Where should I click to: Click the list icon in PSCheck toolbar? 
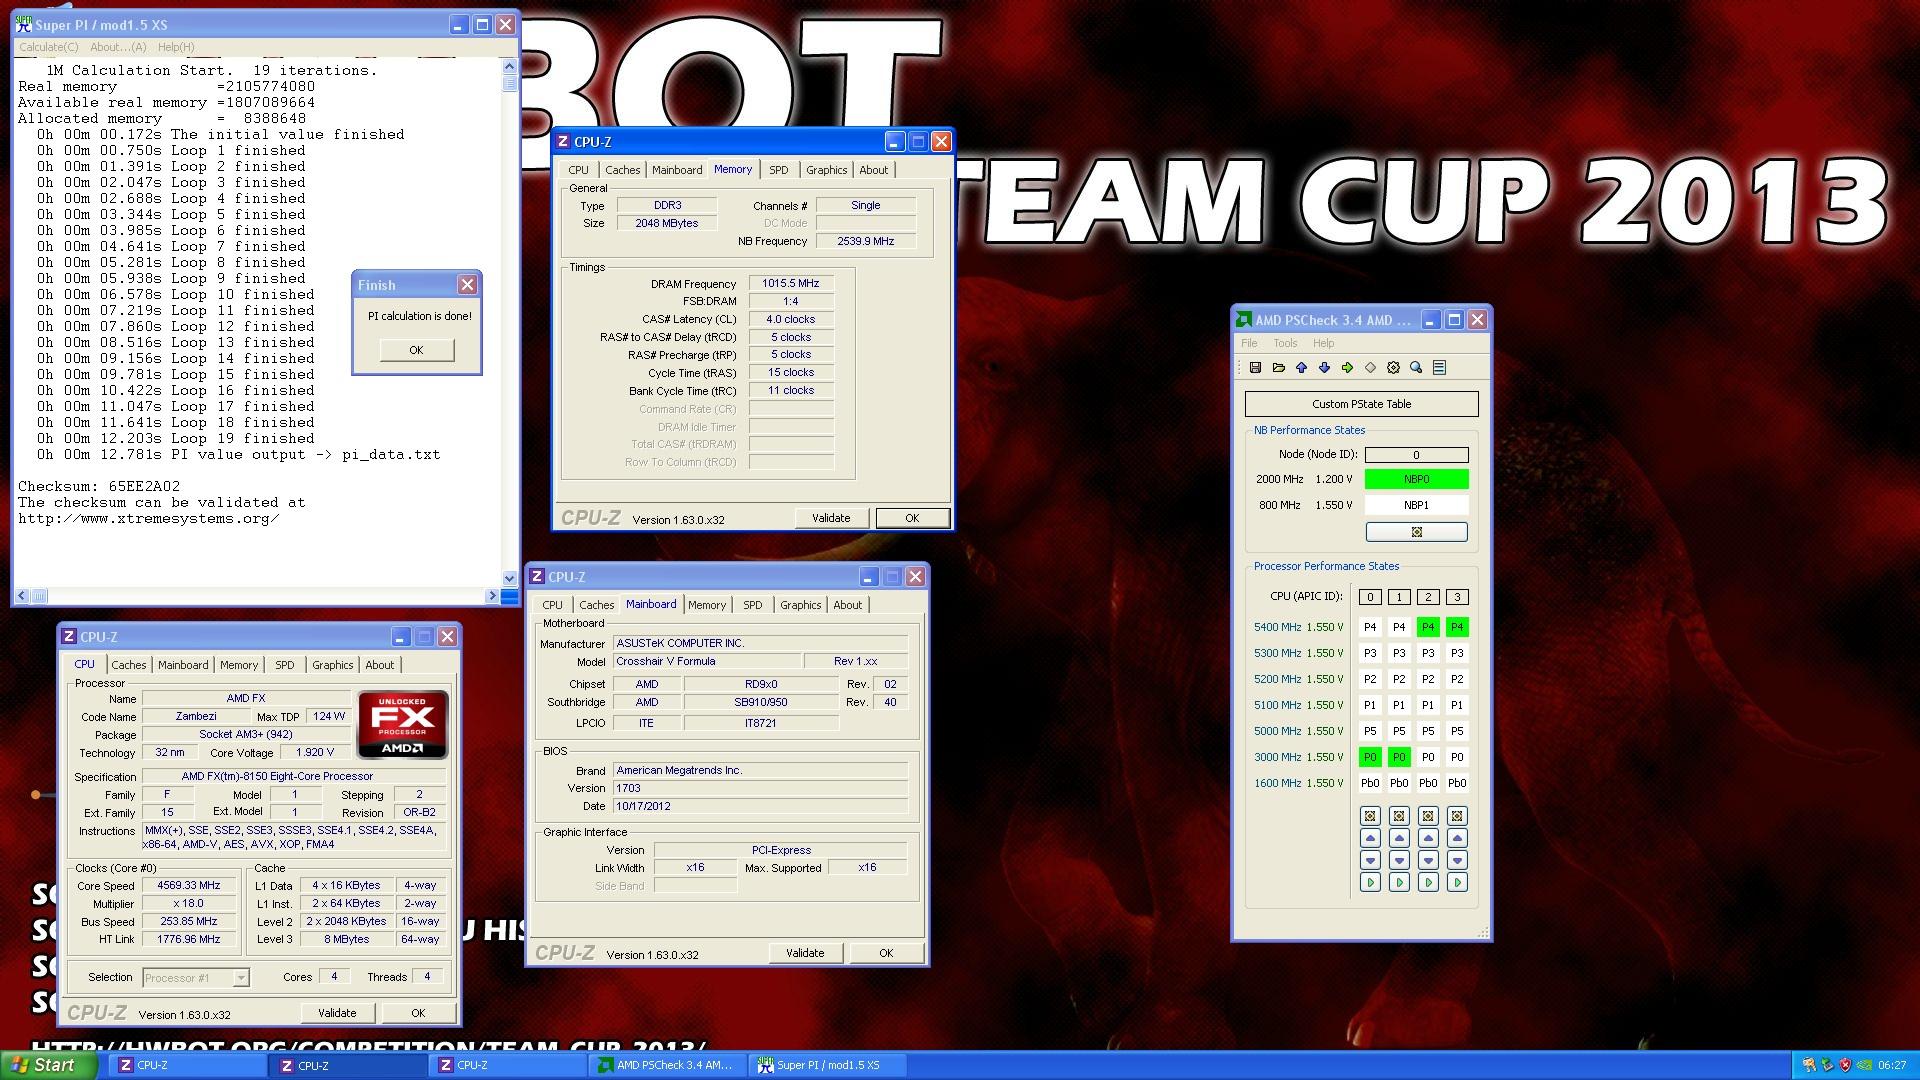1439,368
